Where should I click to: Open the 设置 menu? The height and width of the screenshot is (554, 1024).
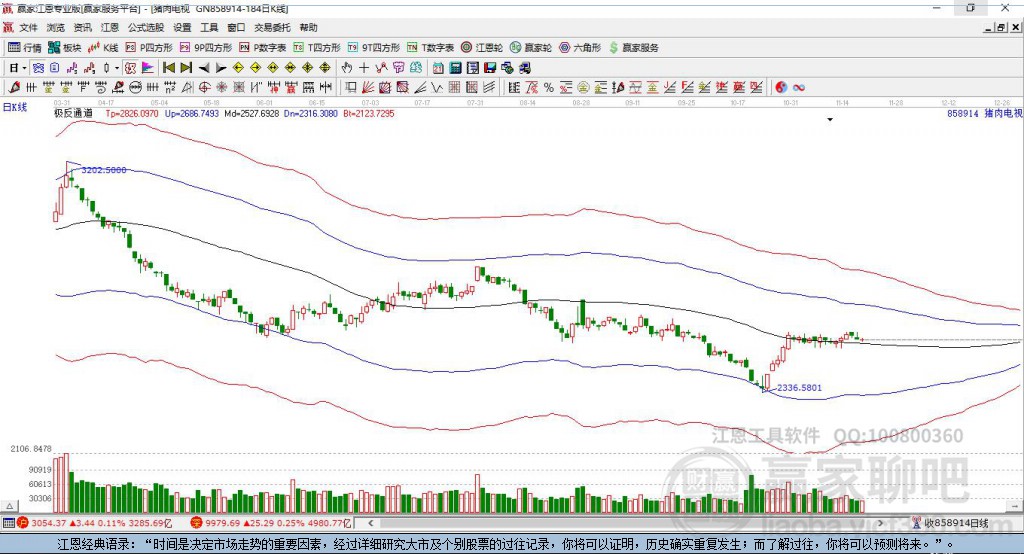(182, 27)
